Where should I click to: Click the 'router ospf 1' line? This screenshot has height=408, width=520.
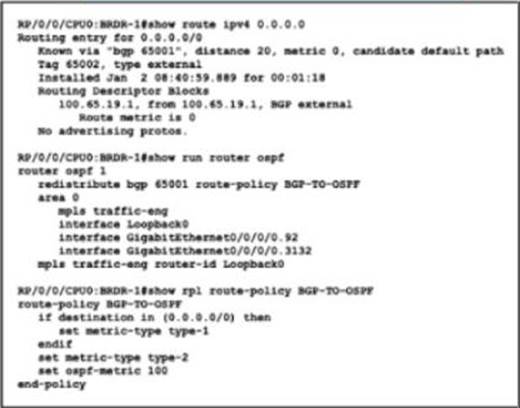[62, 171]
